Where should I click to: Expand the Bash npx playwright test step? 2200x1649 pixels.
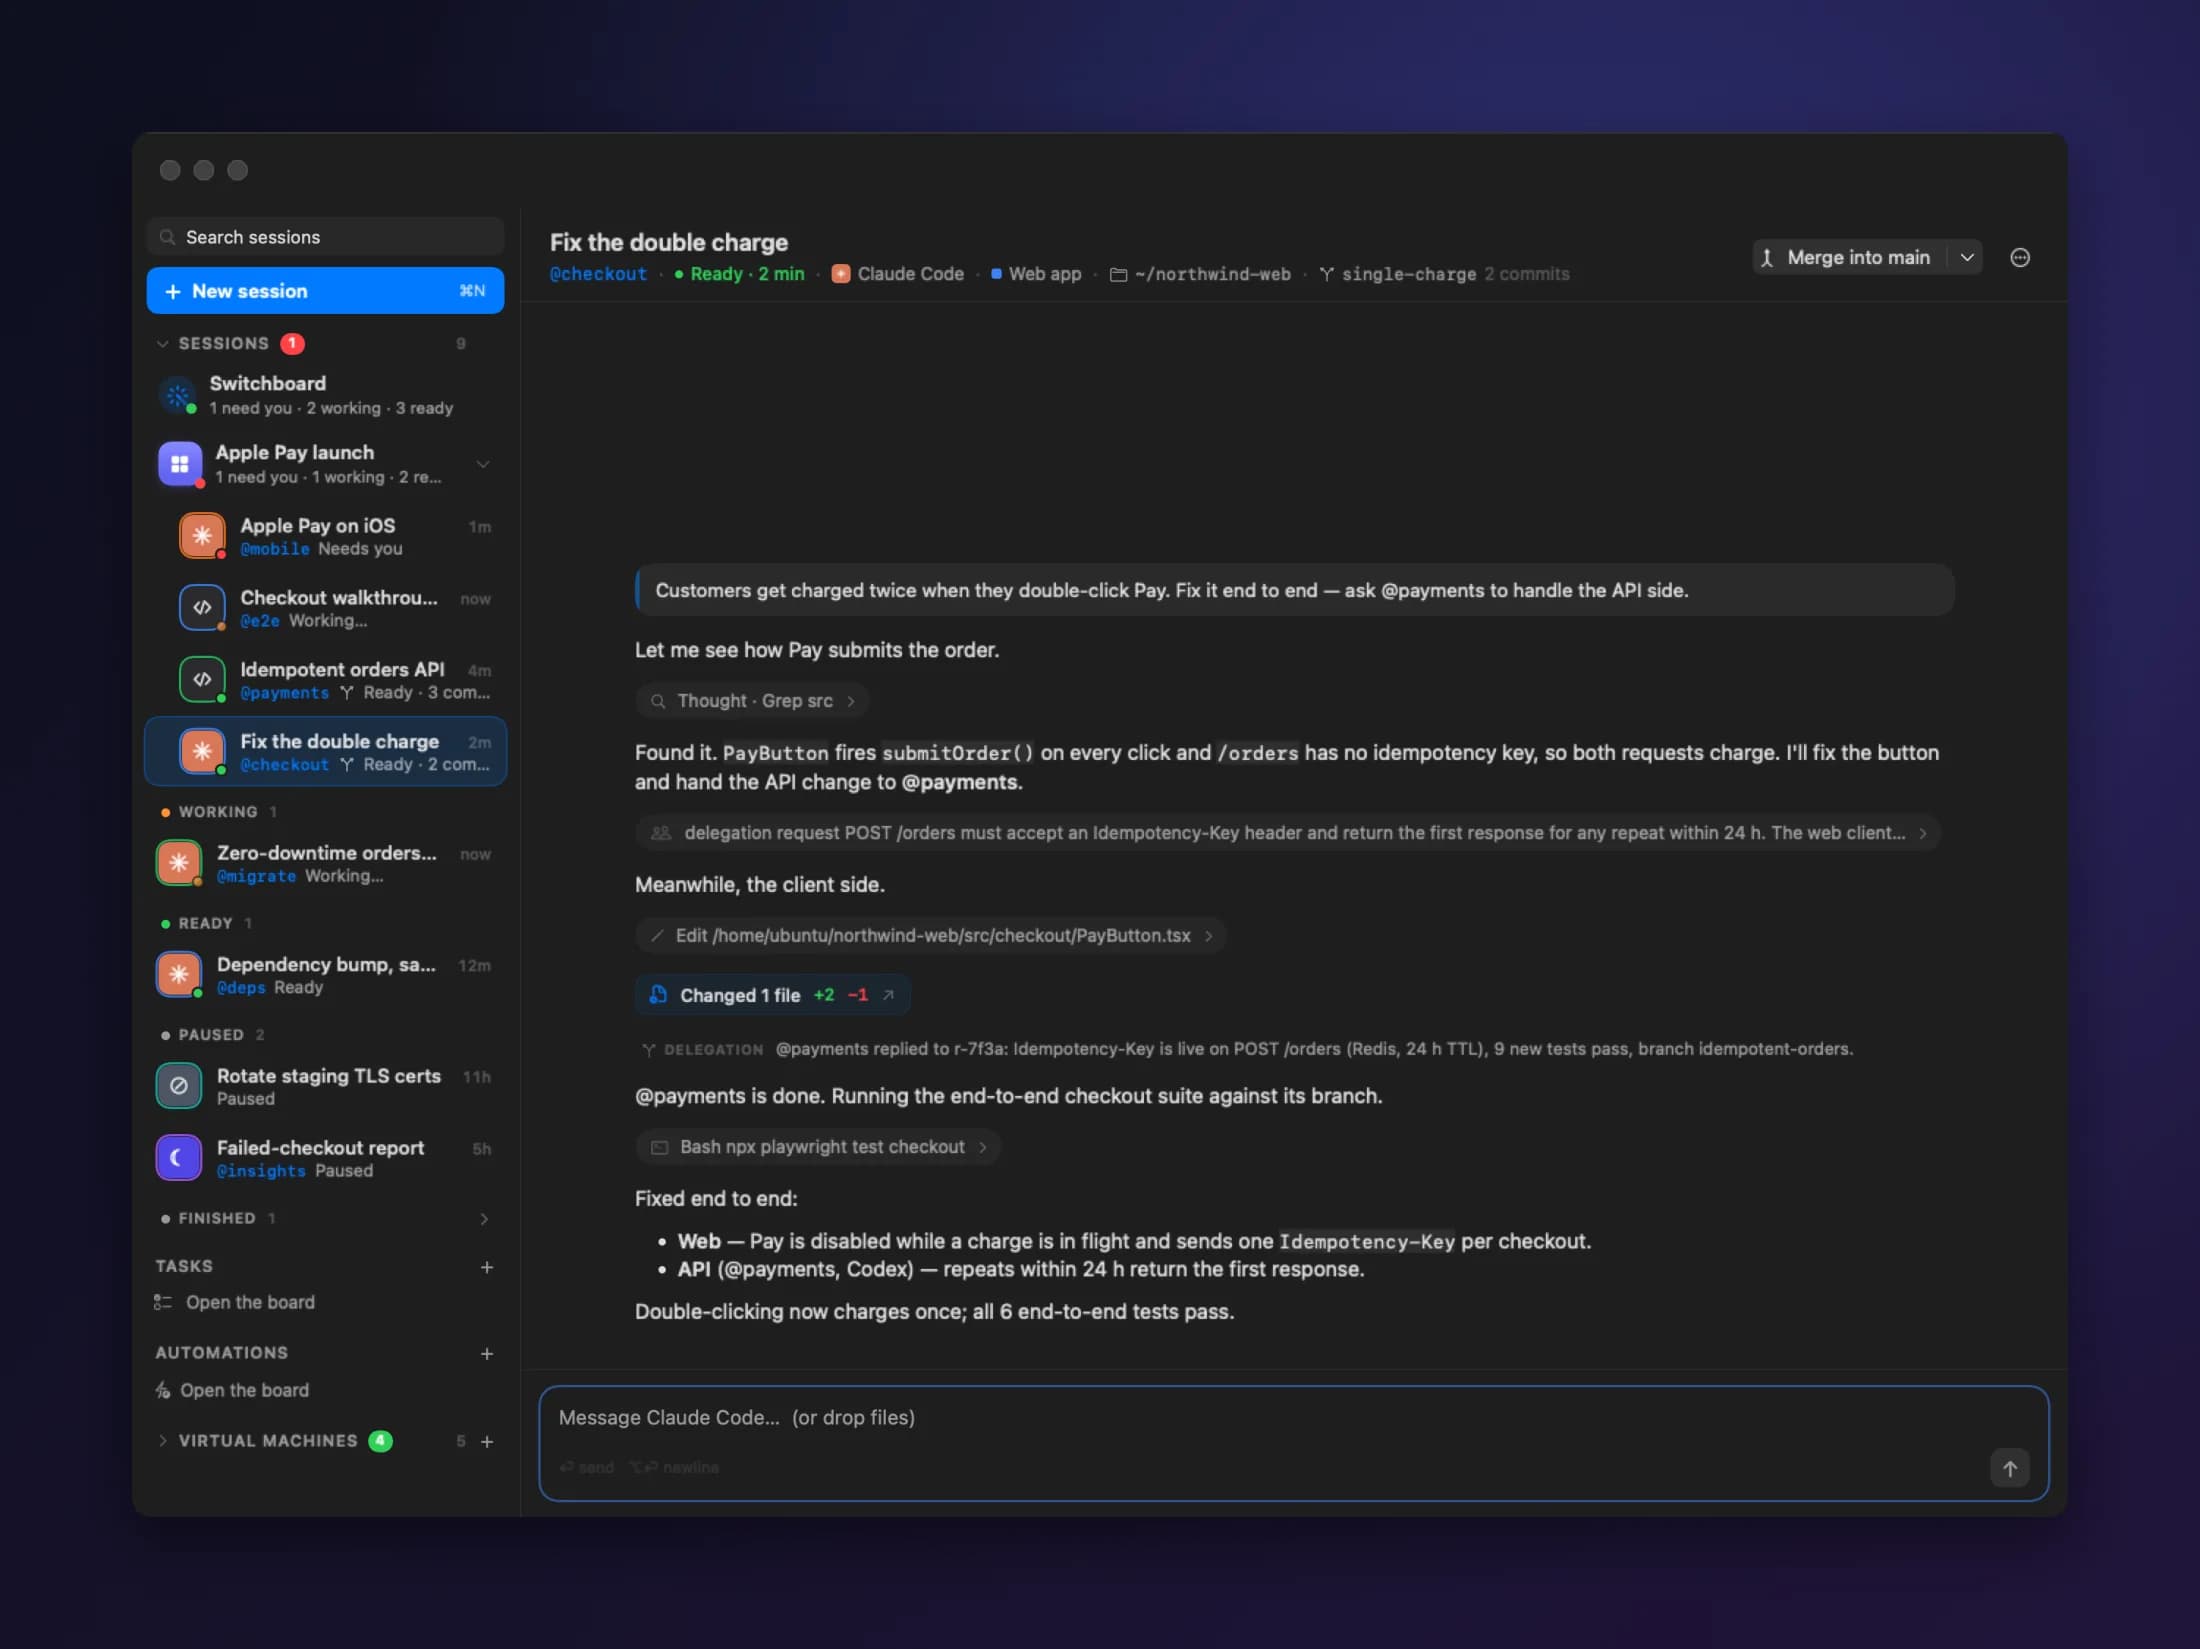[x=818, y=1147]
